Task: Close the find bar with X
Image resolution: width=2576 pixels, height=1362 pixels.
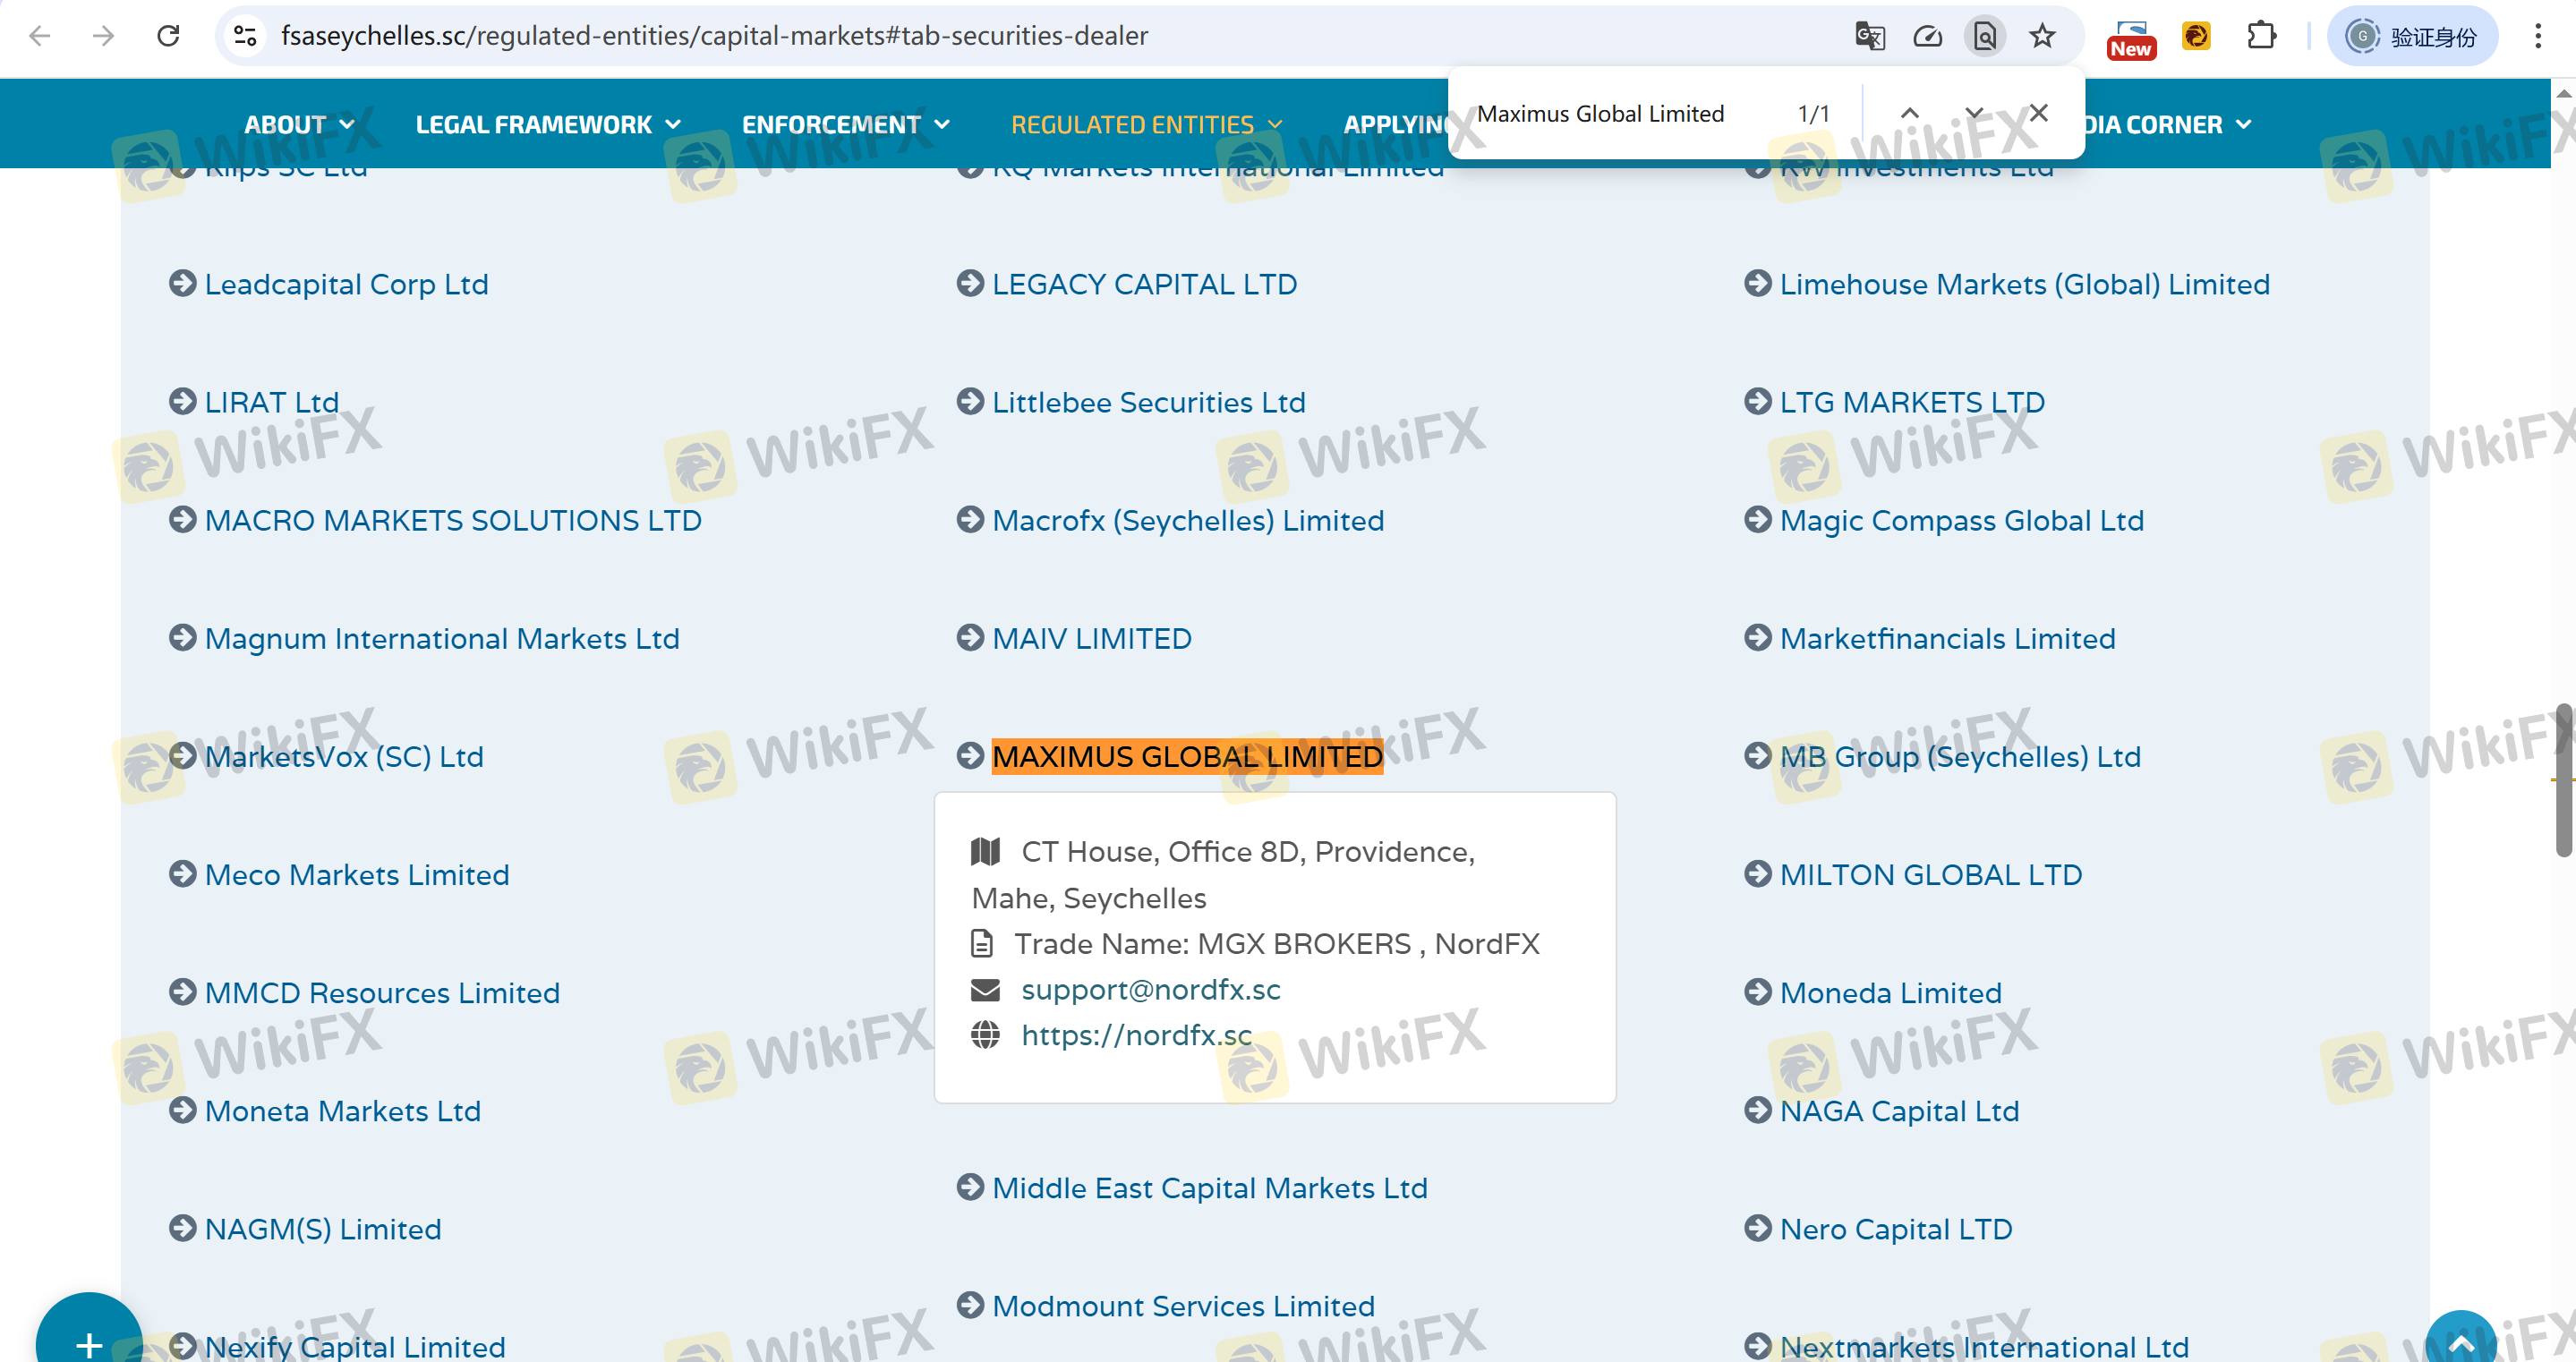Action: click(x=2038, y=113)
